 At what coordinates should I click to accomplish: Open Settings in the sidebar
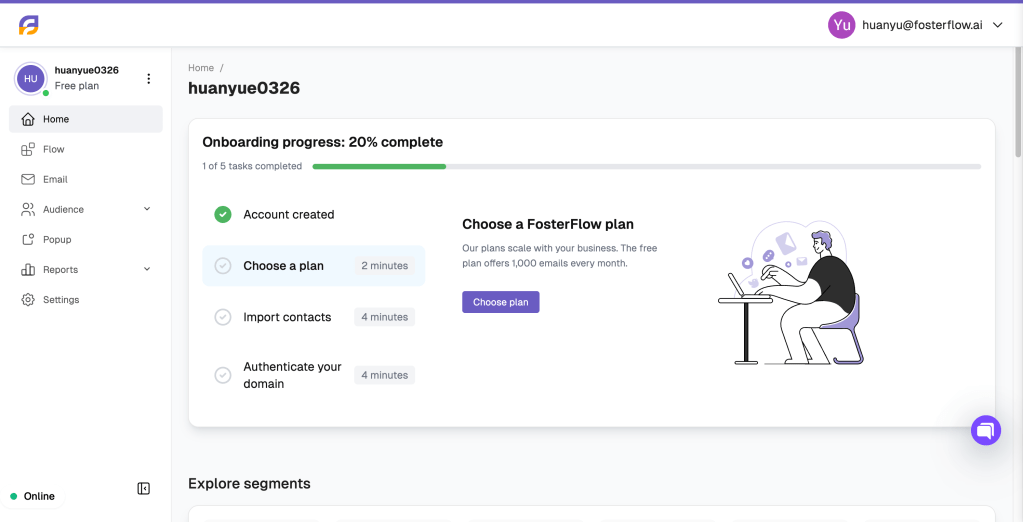(85, 299)
